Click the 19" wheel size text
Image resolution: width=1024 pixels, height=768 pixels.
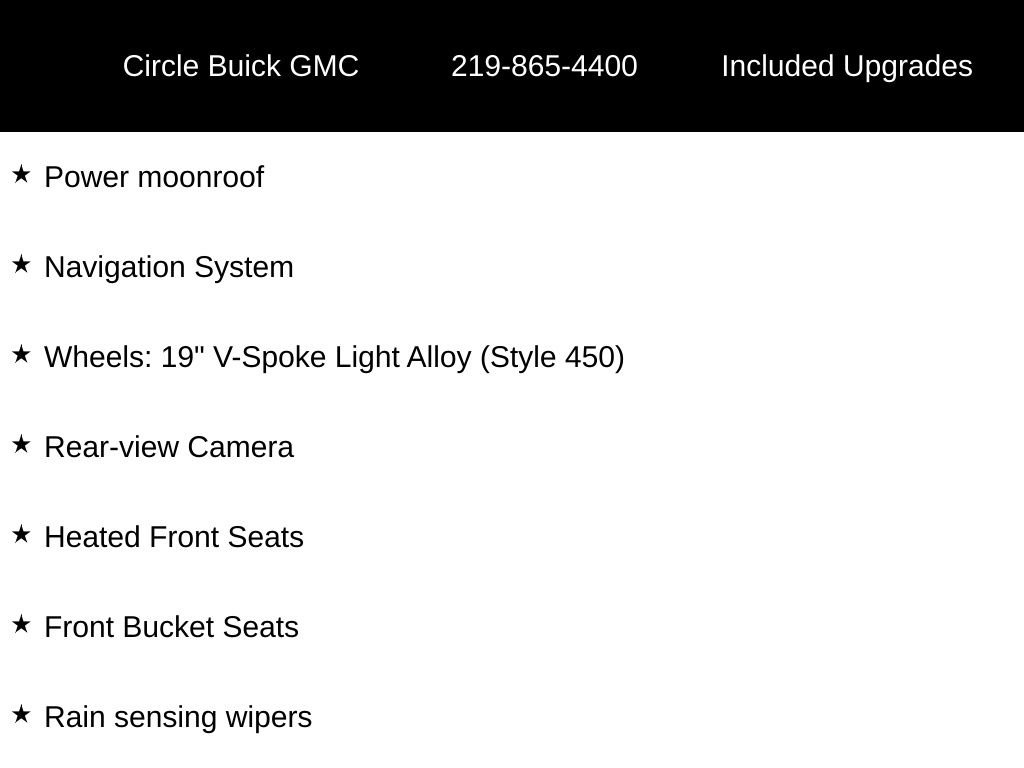pyautogui.click(x=184, y=357)
